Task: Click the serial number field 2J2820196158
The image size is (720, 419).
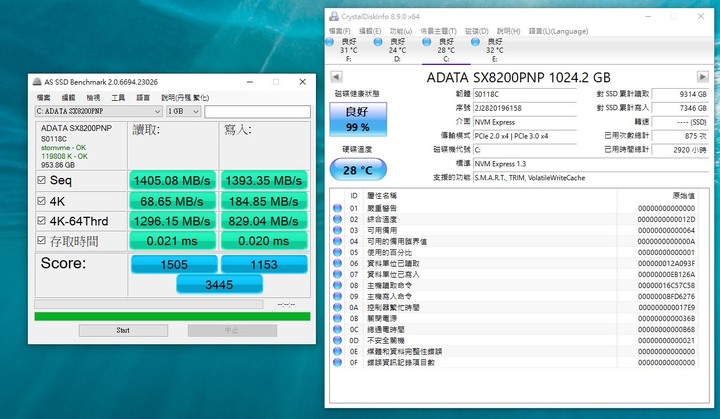Action: 524,108
